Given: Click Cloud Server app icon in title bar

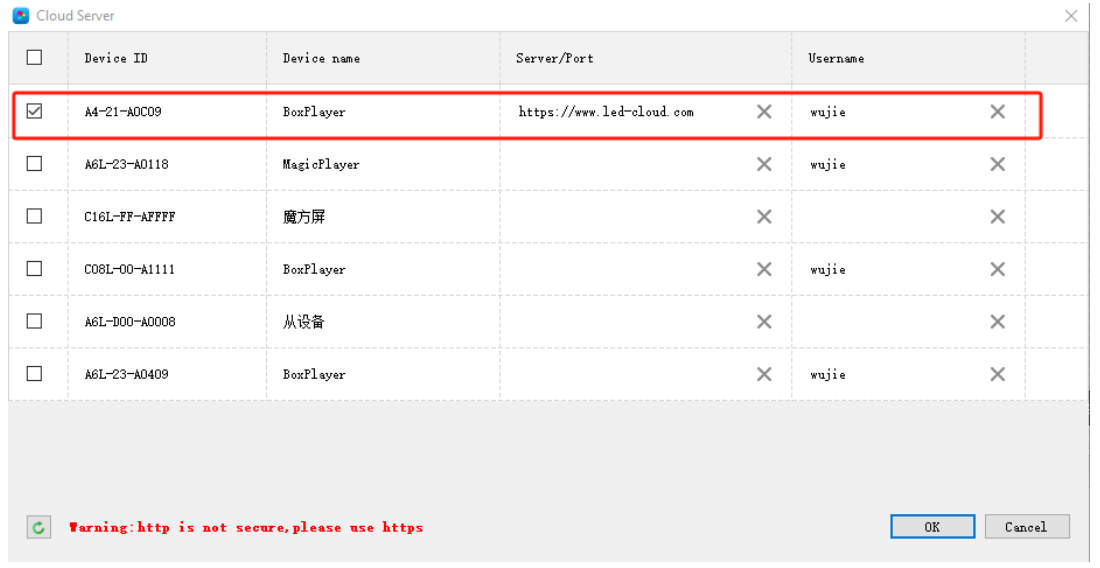Looking at the screenshot, I should pos(21,15).
